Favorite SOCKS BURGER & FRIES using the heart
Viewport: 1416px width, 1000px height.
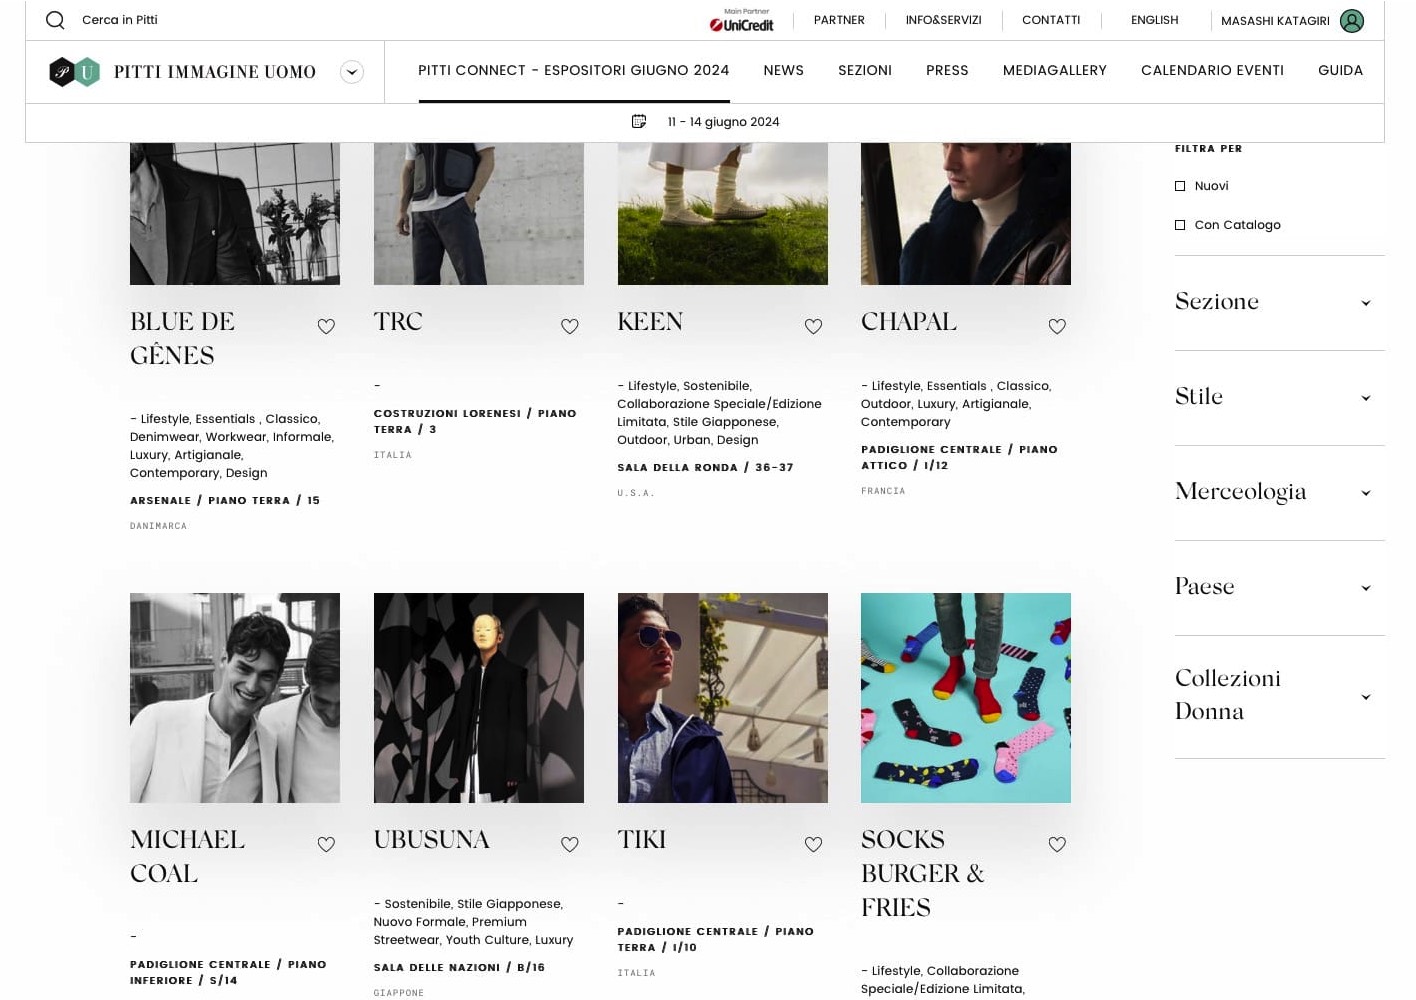point(1057,844)
